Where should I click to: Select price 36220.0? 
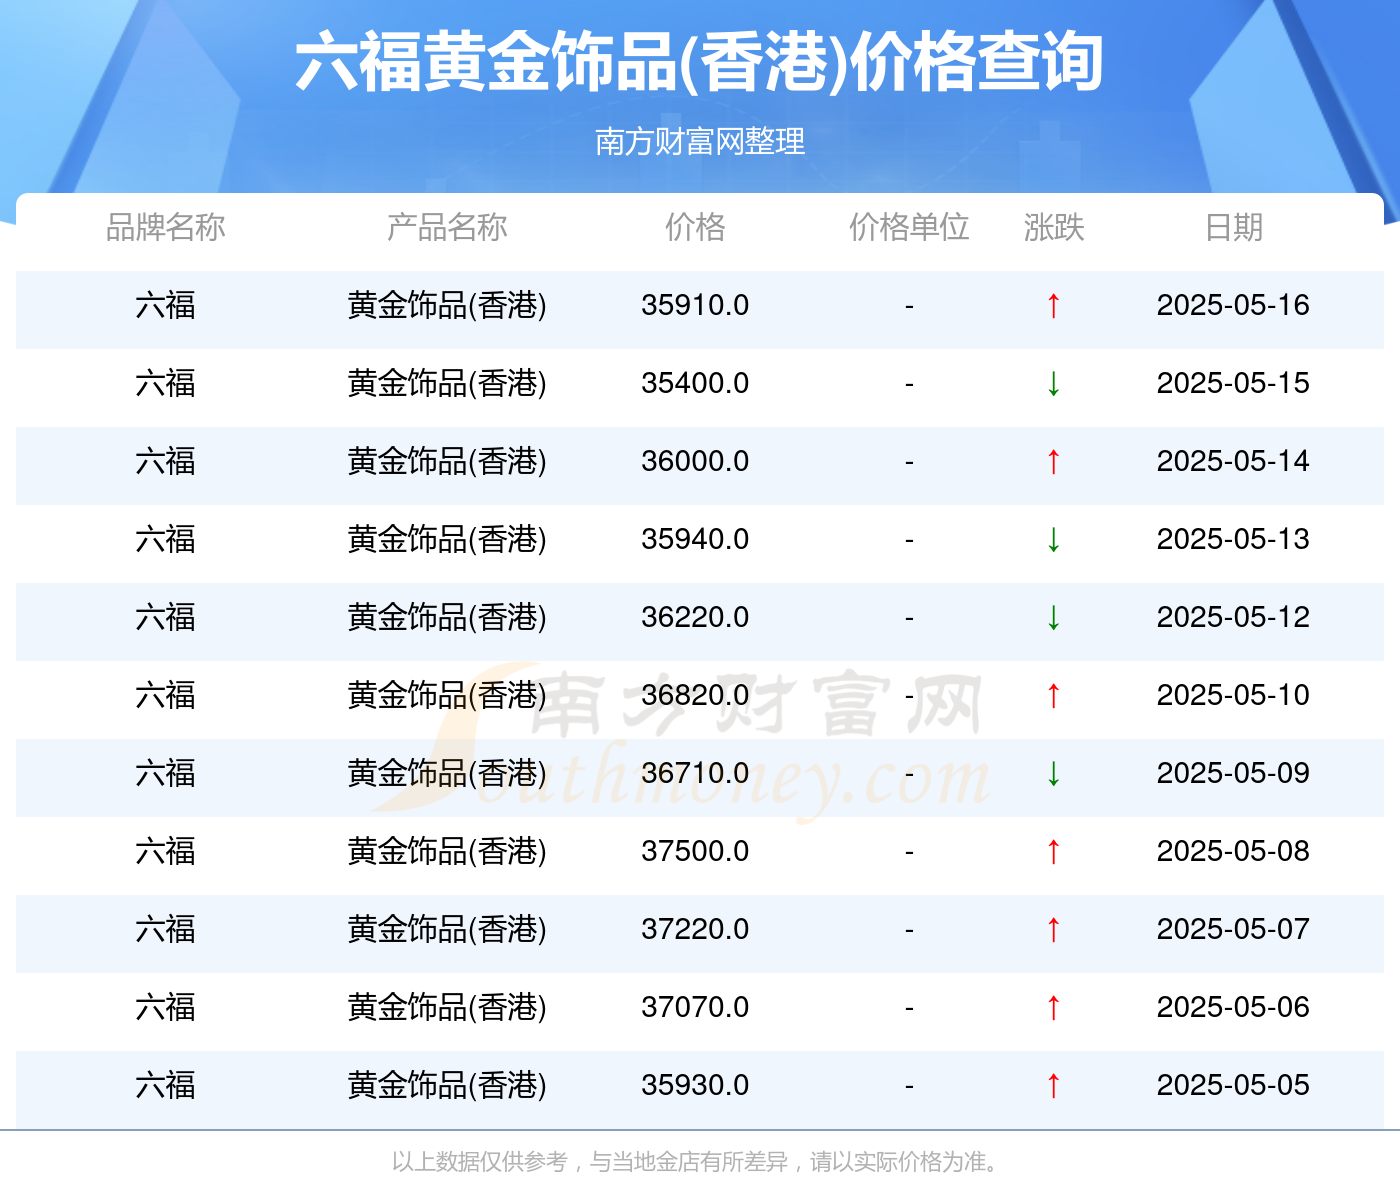695,617
